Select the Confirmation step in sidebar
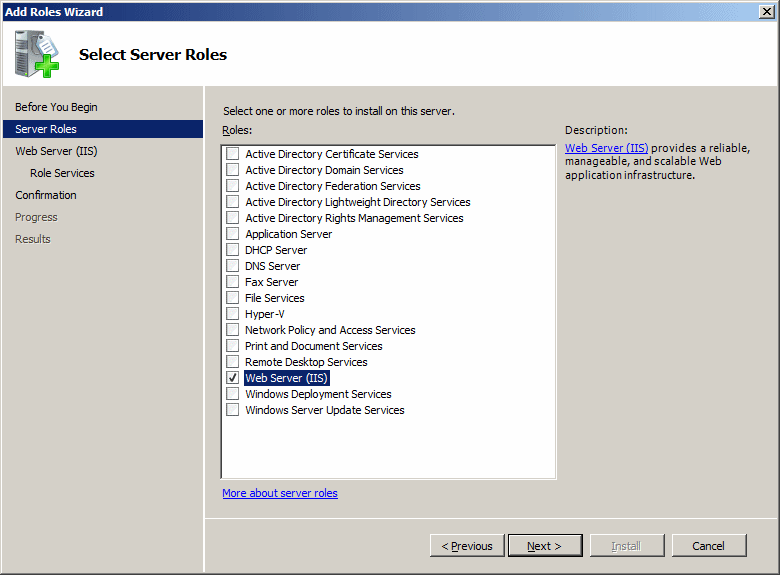The width and height of the screenshot is (780, 575). (x=46, y=195)
